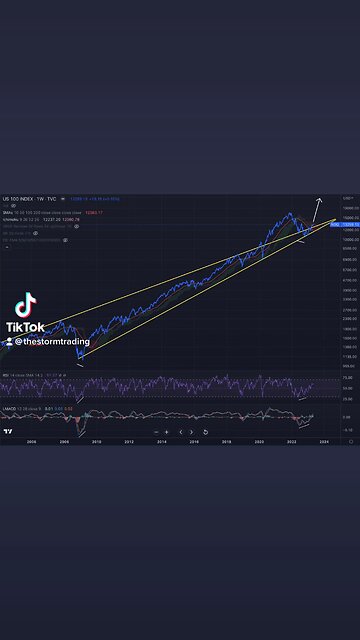Click the 25.00 level on RSI axis

348,398
